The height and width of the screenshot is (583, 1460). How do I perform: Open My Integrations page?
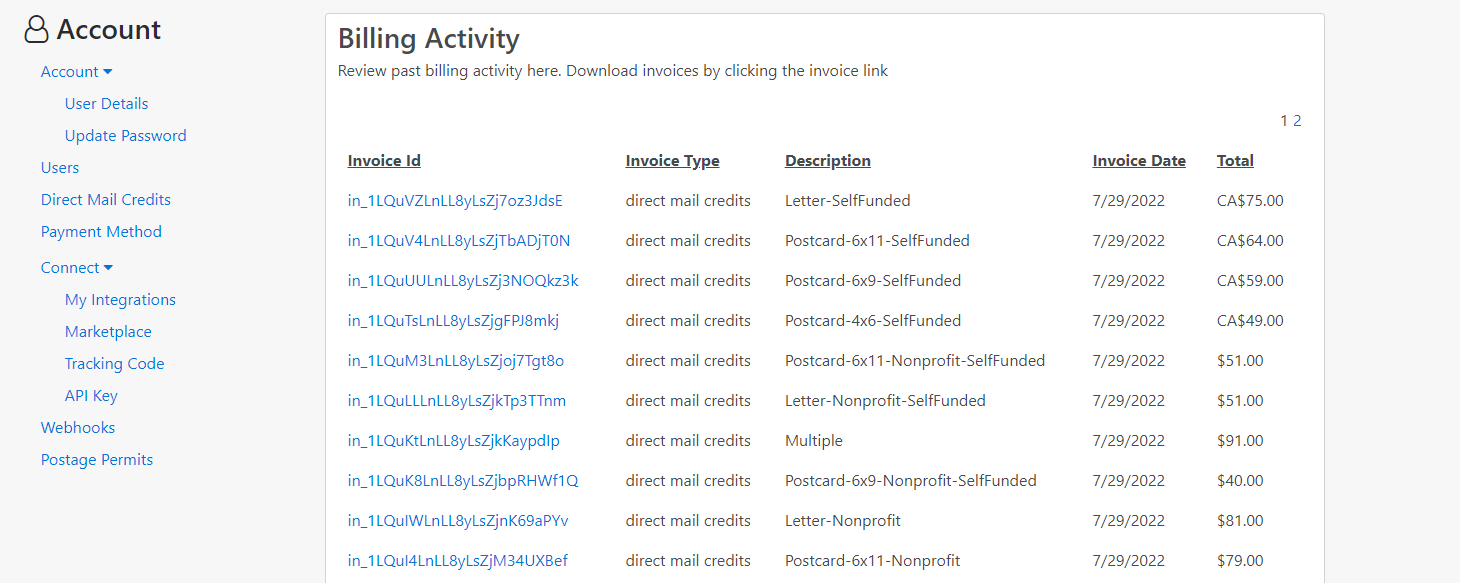coord(120,300)
